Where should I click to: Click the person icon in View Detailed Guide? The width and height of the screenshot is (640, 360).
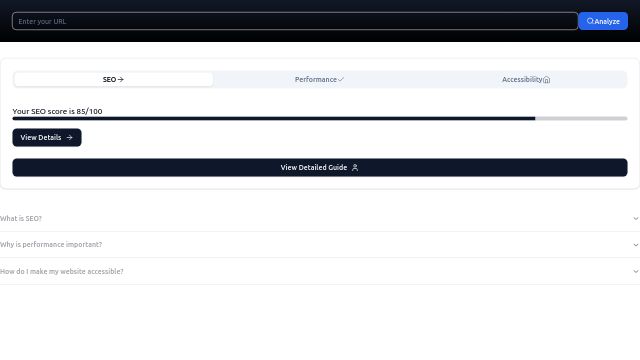click(355, 167)
